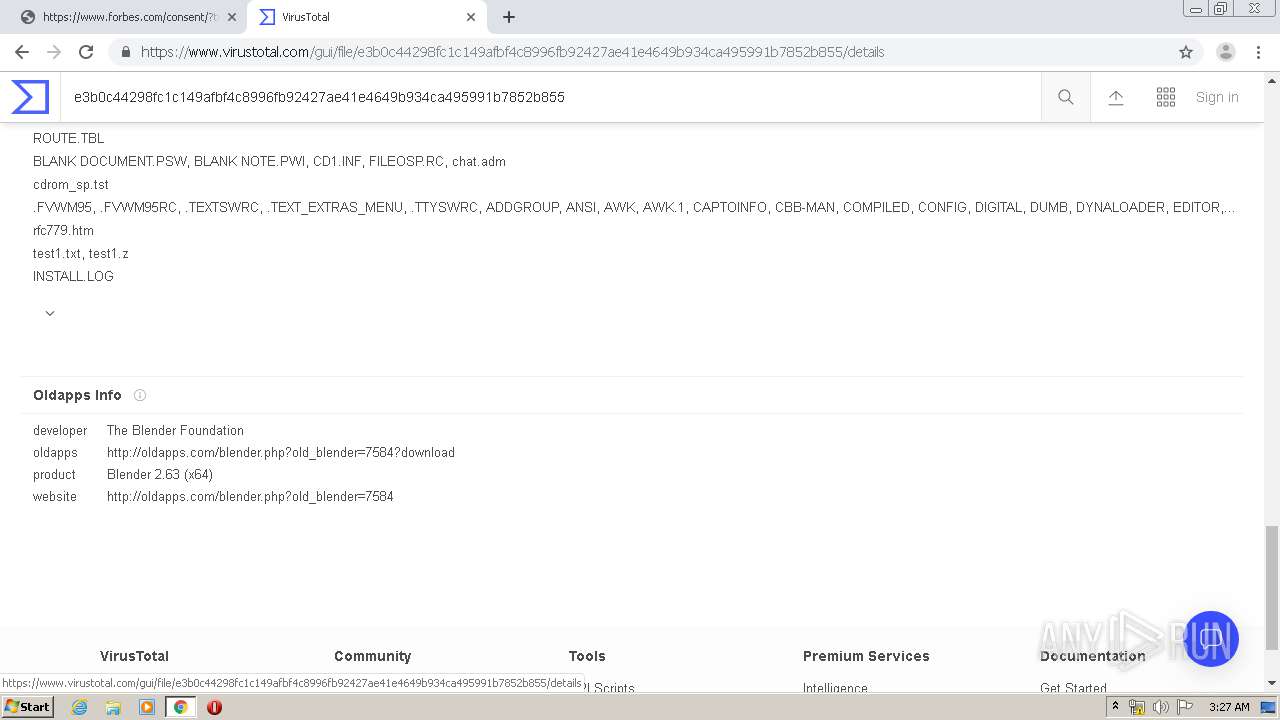Viewport: 1280px width, 720px height.
Task: Open the website oldapps.com URL
Action: point(250,496)
